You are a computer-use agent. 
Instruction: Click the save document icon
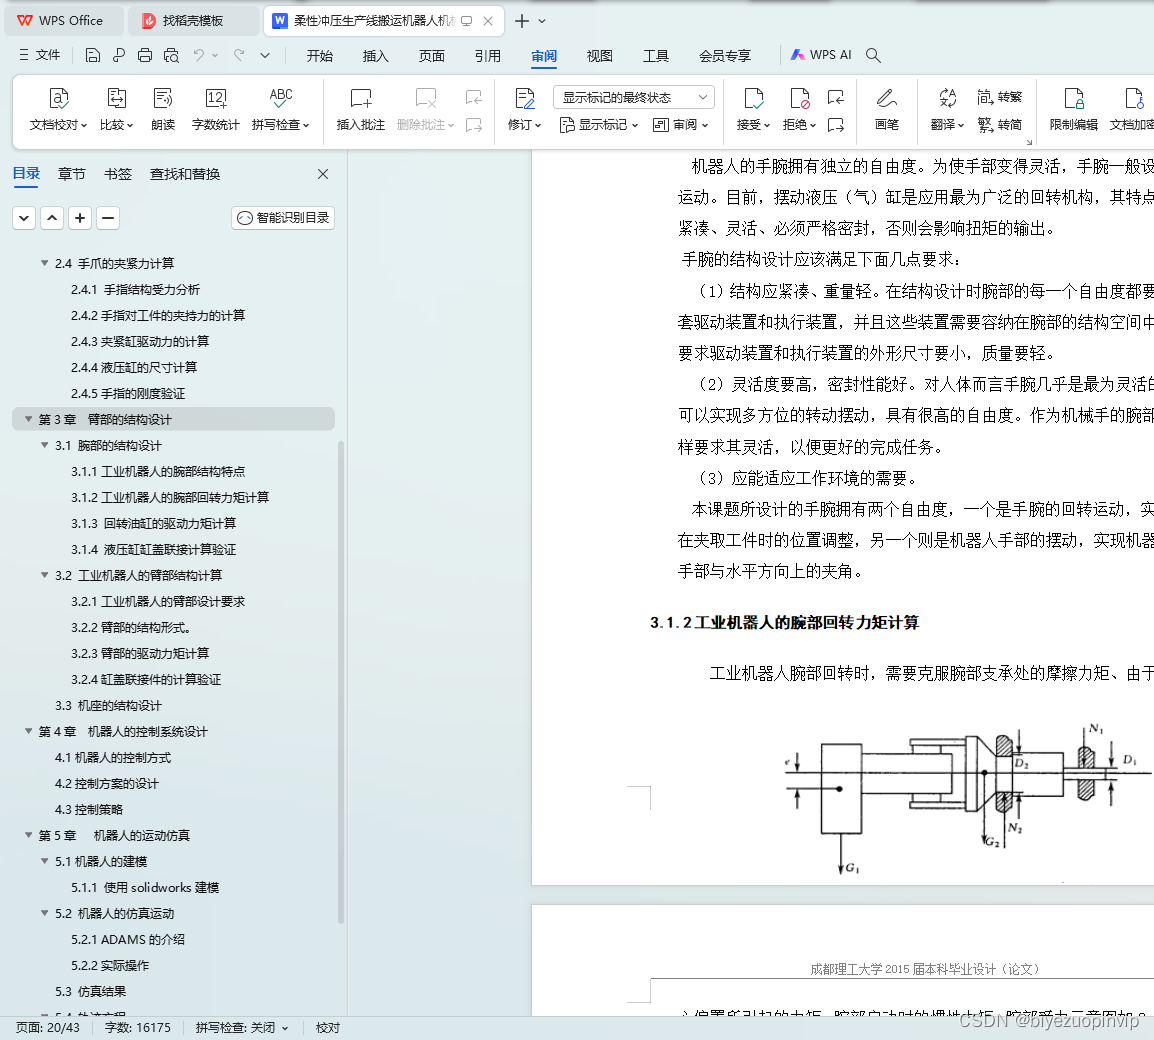point(93,55)
